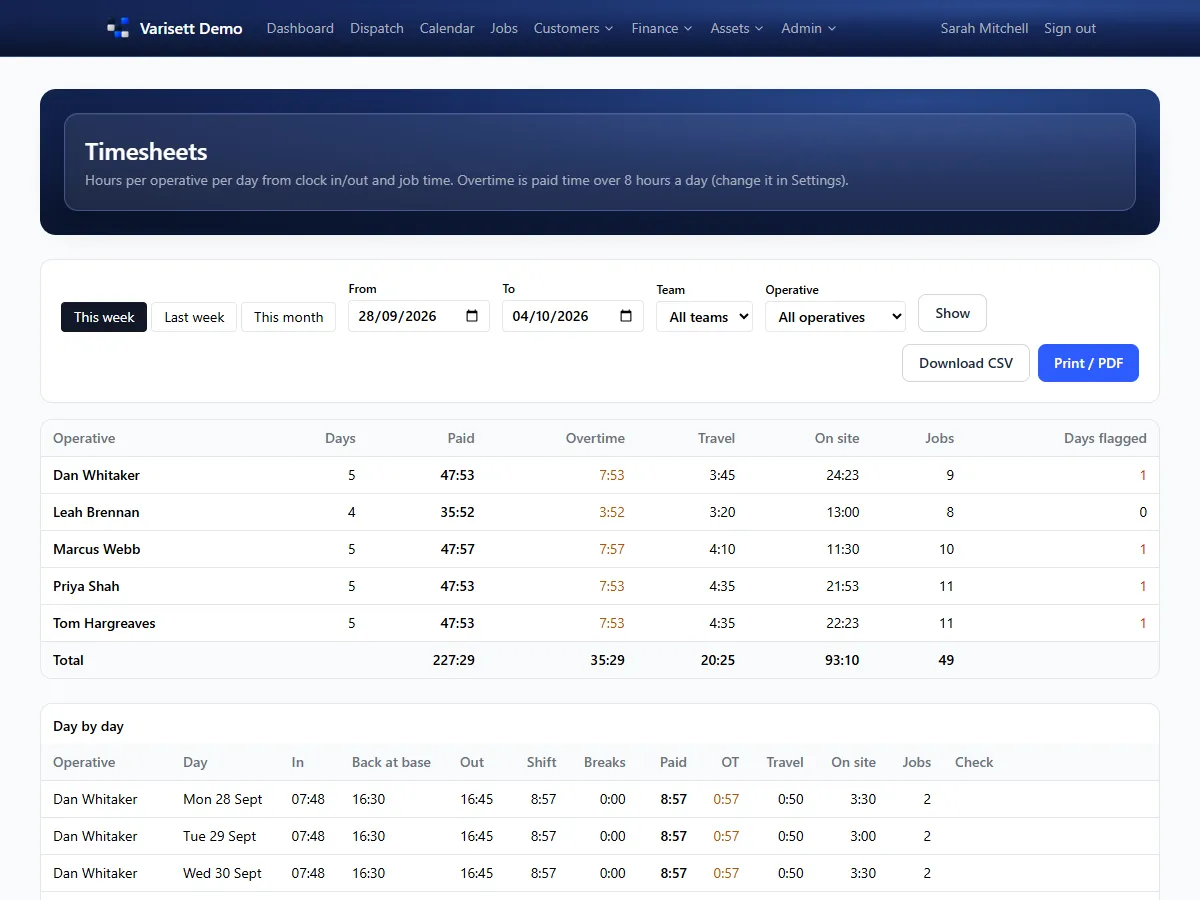
Task: Click Marcus Webb in summary table
Action: [x=97, y=549]
